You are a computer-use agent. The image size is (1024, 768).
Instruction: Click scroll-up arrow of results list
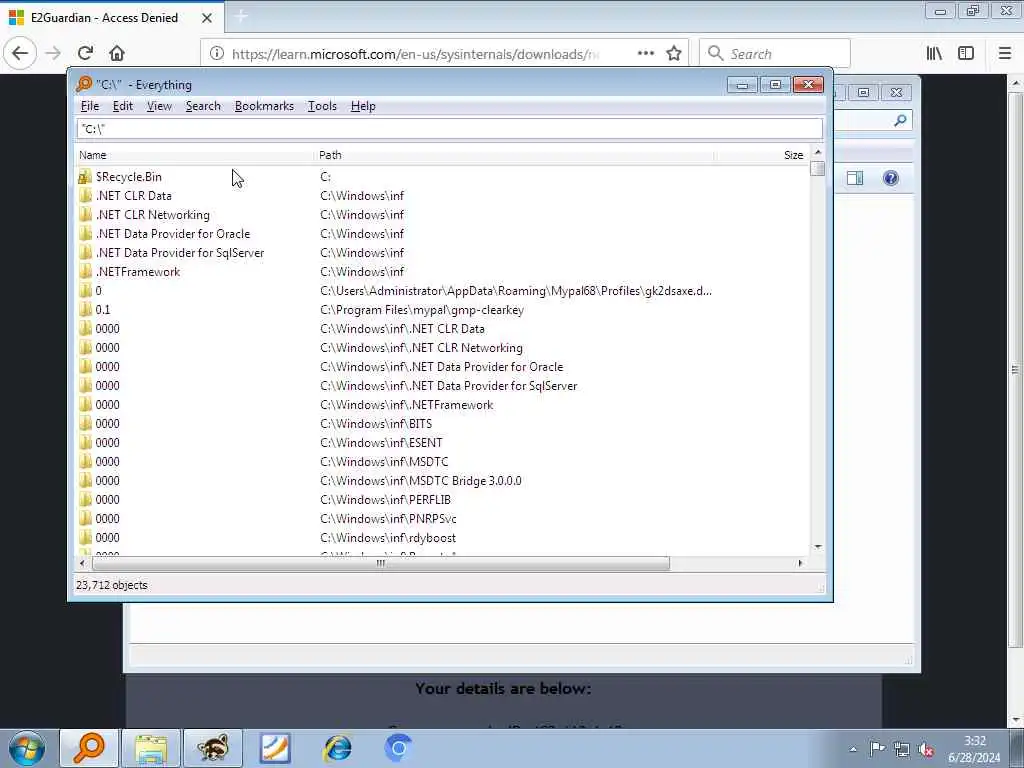818,153
